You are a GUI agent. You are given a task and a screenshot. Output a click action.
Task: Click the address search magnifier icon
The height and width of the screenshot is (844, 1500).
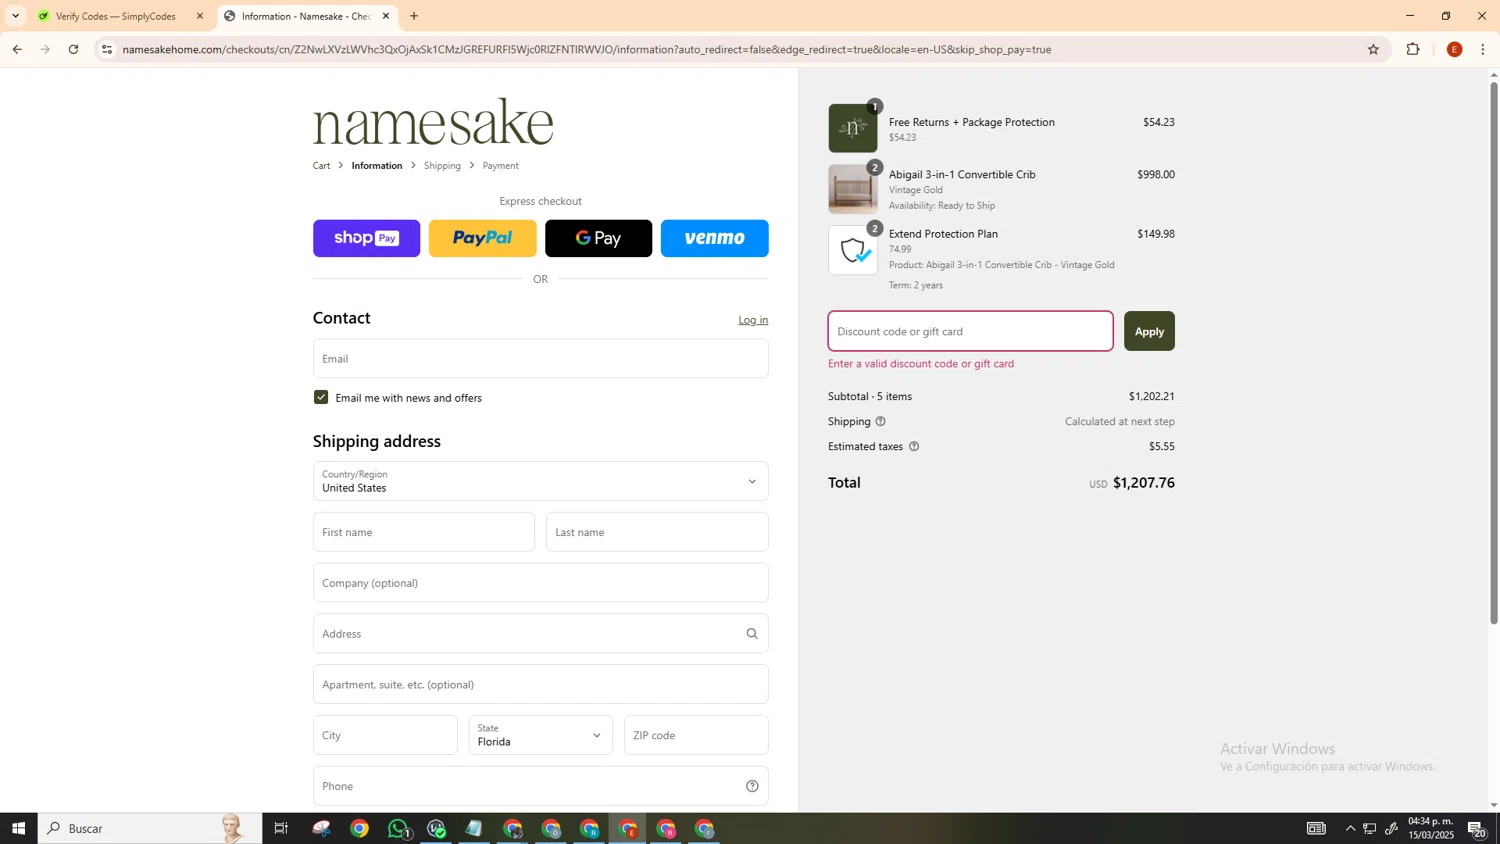(x=752, y=633)
